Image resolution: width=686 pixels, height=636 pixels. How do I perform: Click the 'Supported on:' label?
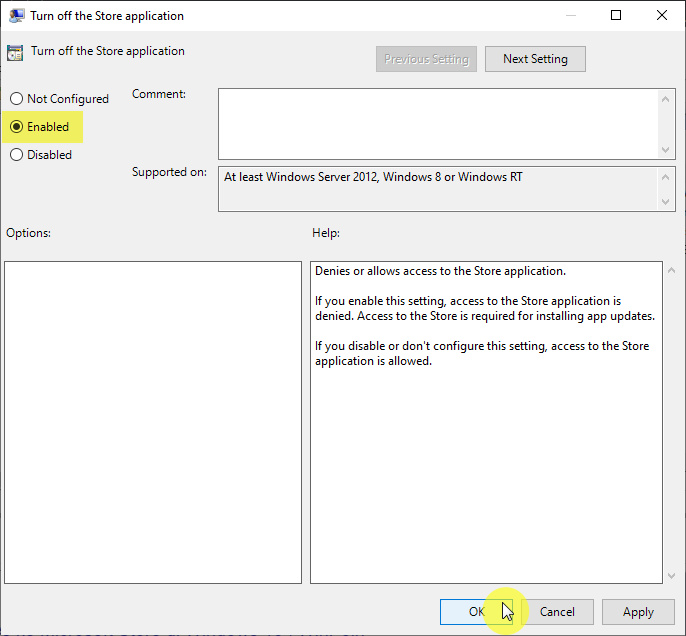point(169,172)
